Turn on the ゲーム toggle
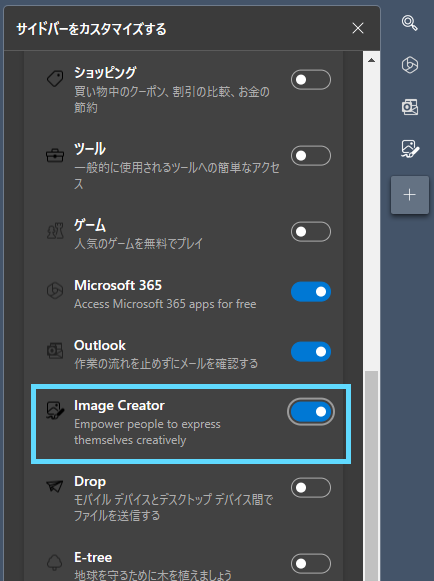 click(x=311, y=232)
